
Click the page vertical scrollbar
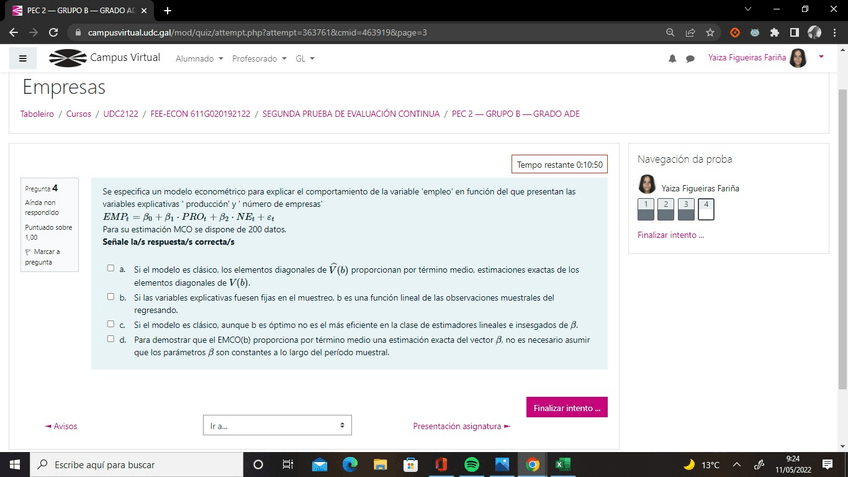(x=842, y=238)
